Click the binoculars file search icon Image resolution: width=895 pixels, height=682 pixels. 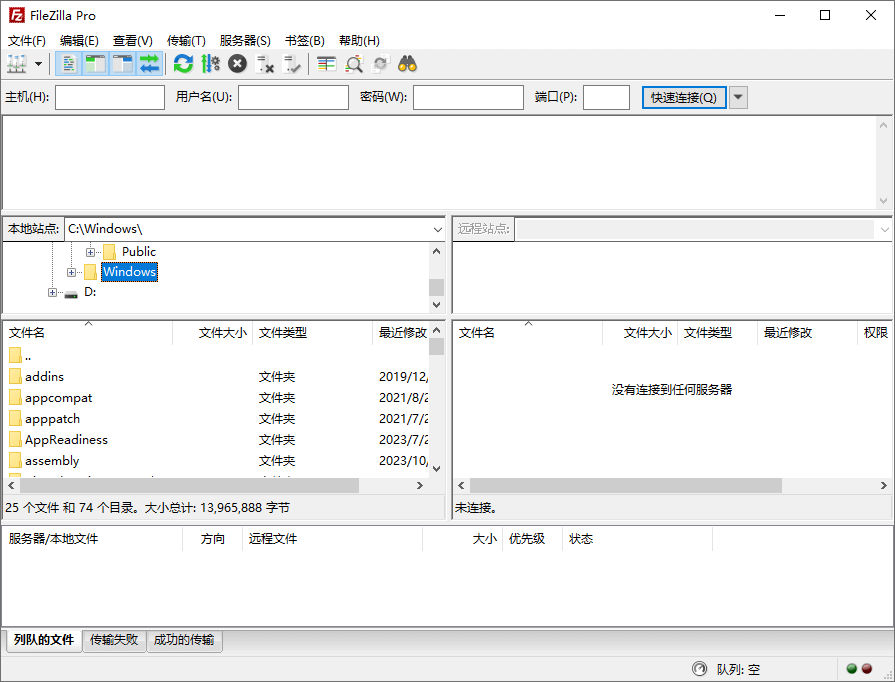pyautogui.click(x=407, y=64)
